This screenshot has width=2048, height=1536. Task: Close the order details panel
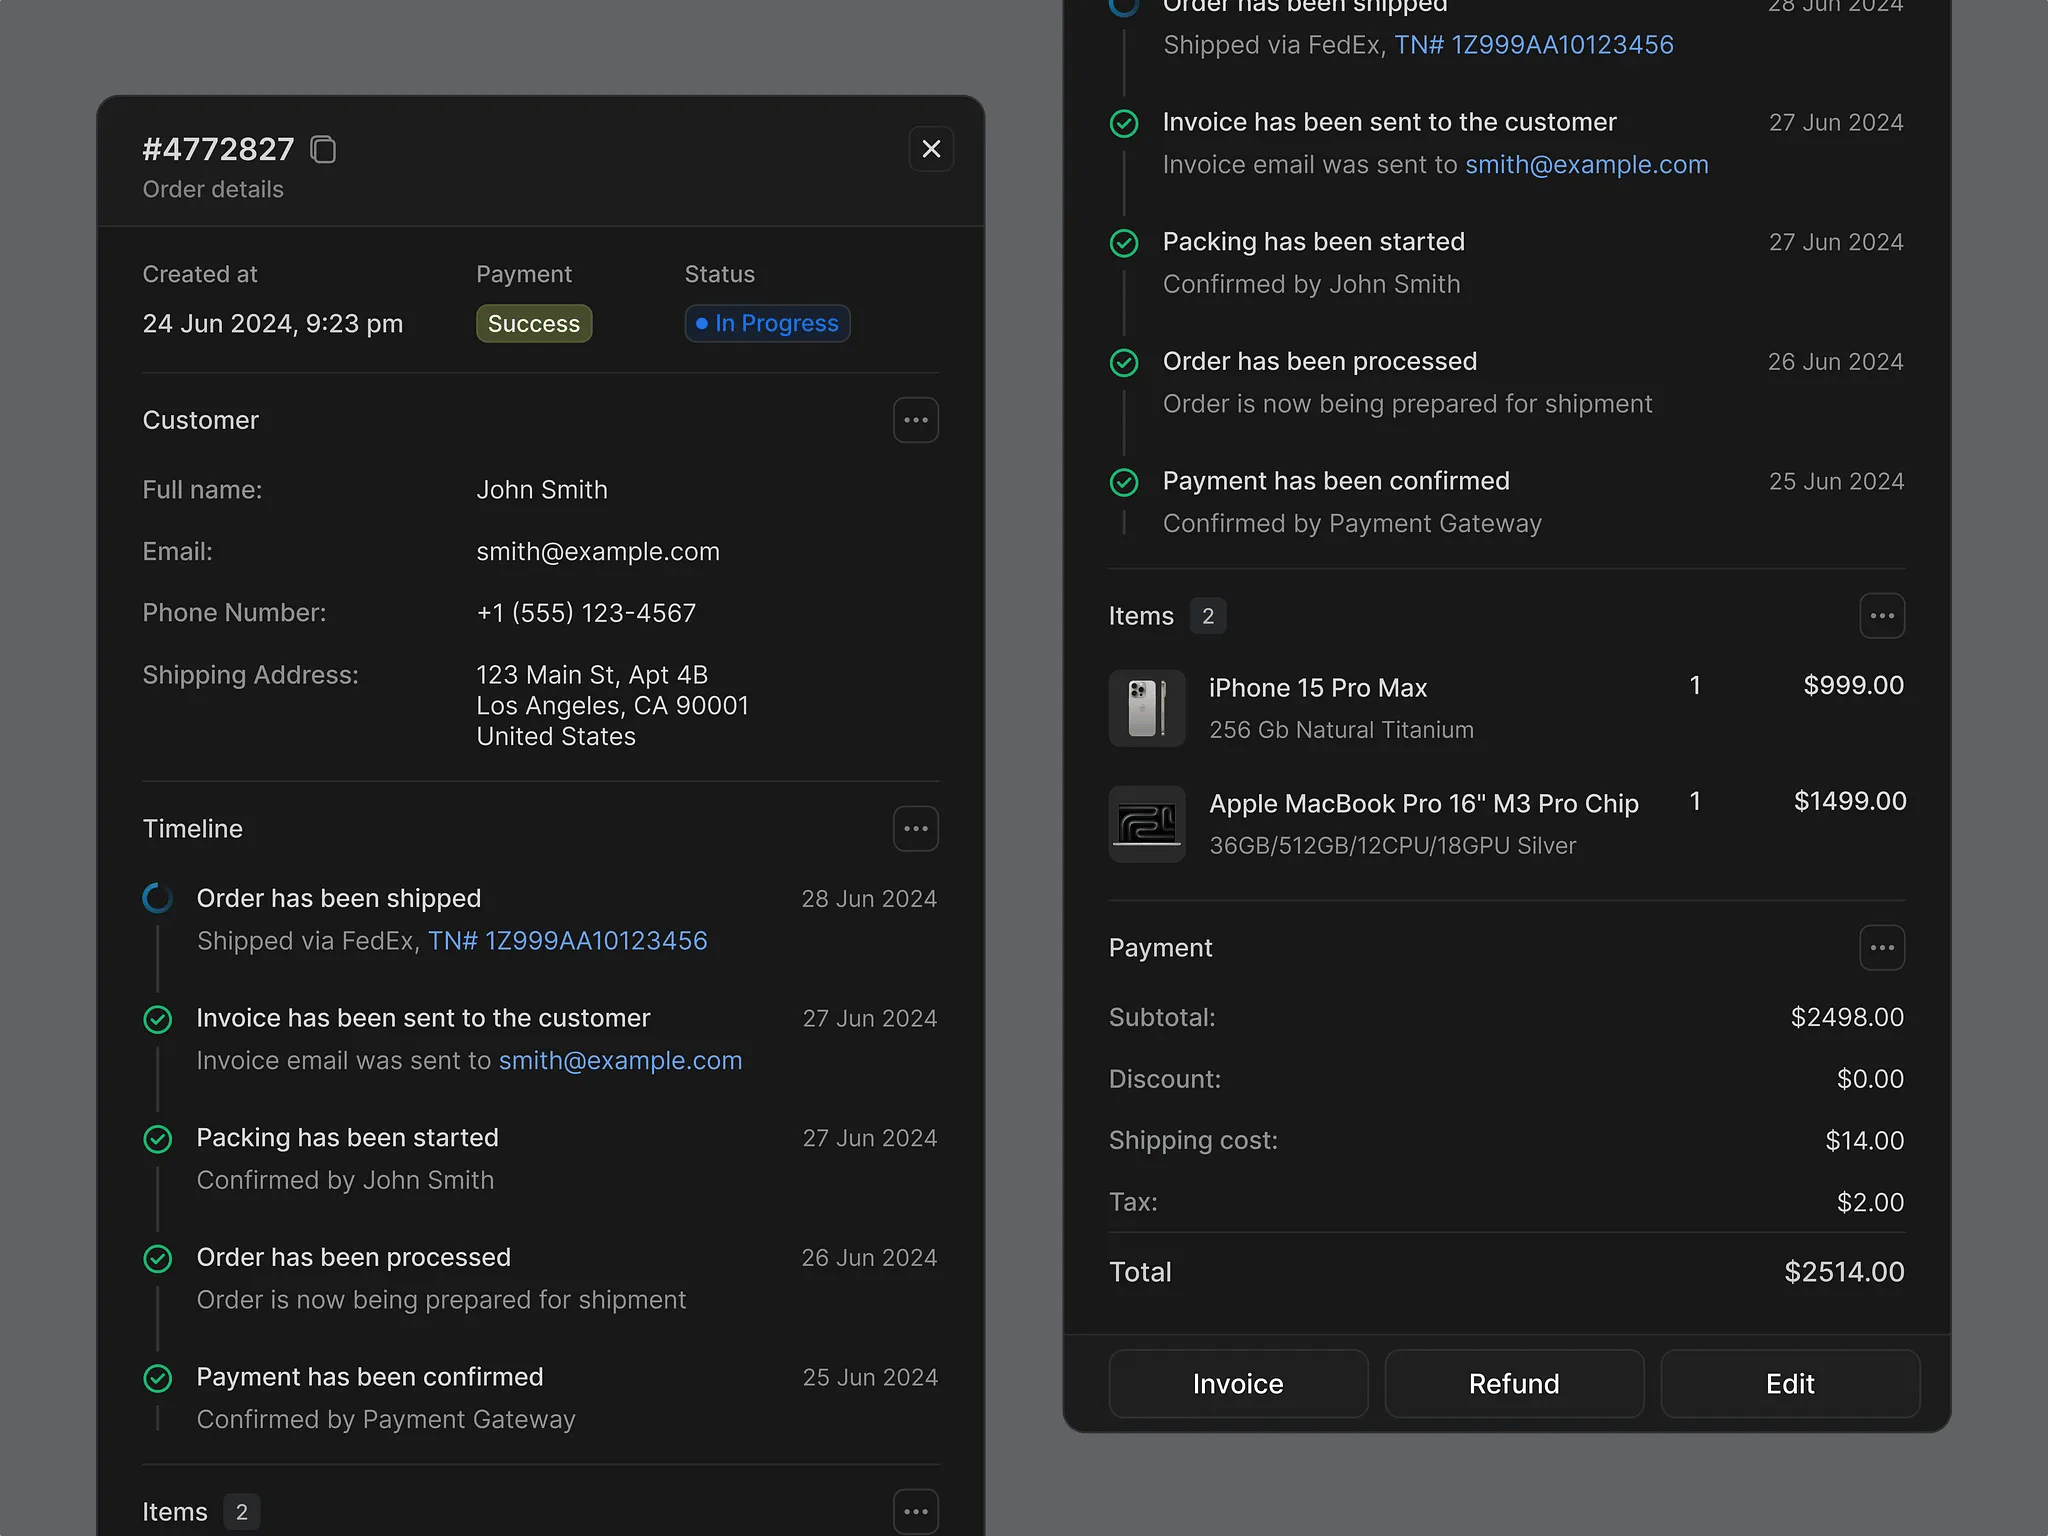tap(931, 150)
